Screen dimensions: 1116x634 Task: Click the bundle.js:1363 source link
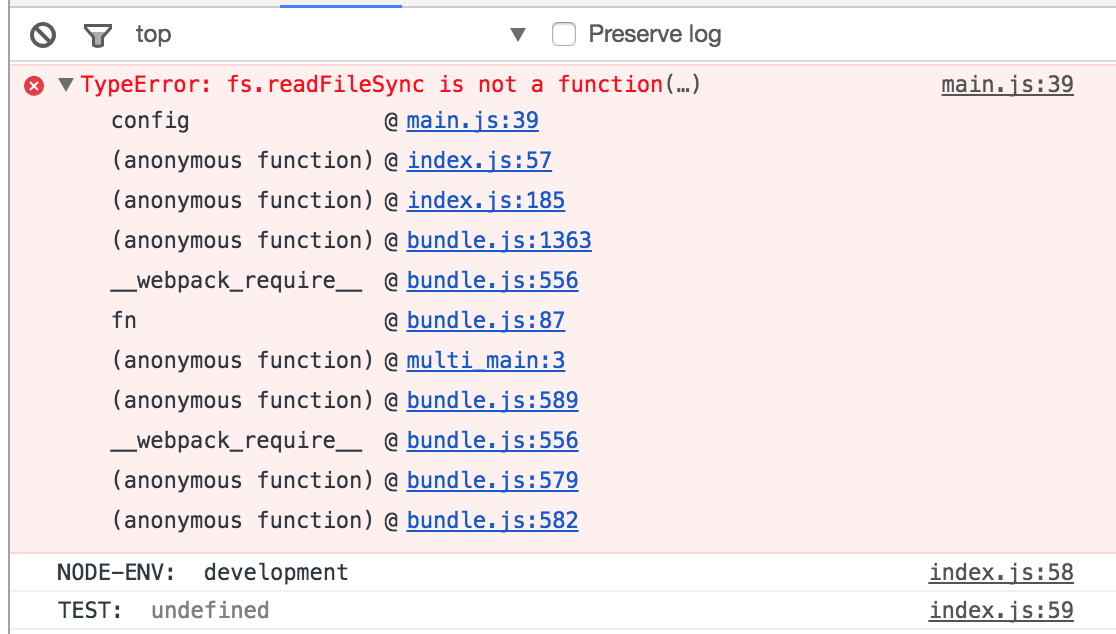pyautogui.click(x=499, y=241)
